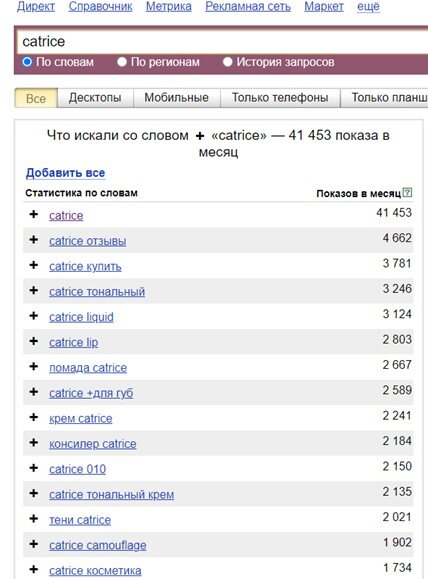Add 'catrice косметика' using its plus icon
Viewport: 428px width, 579px height.
point(34,569)
